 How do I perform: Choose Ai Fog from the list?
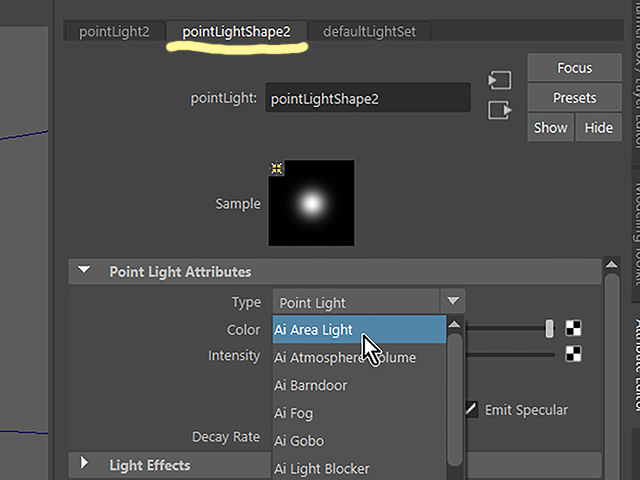tap(359, 413)
